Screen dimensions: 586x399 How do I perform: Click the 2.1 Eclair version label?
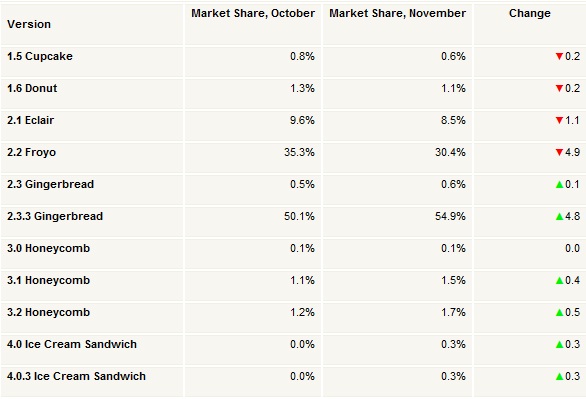pyautogui.click(x=31, y=120)
